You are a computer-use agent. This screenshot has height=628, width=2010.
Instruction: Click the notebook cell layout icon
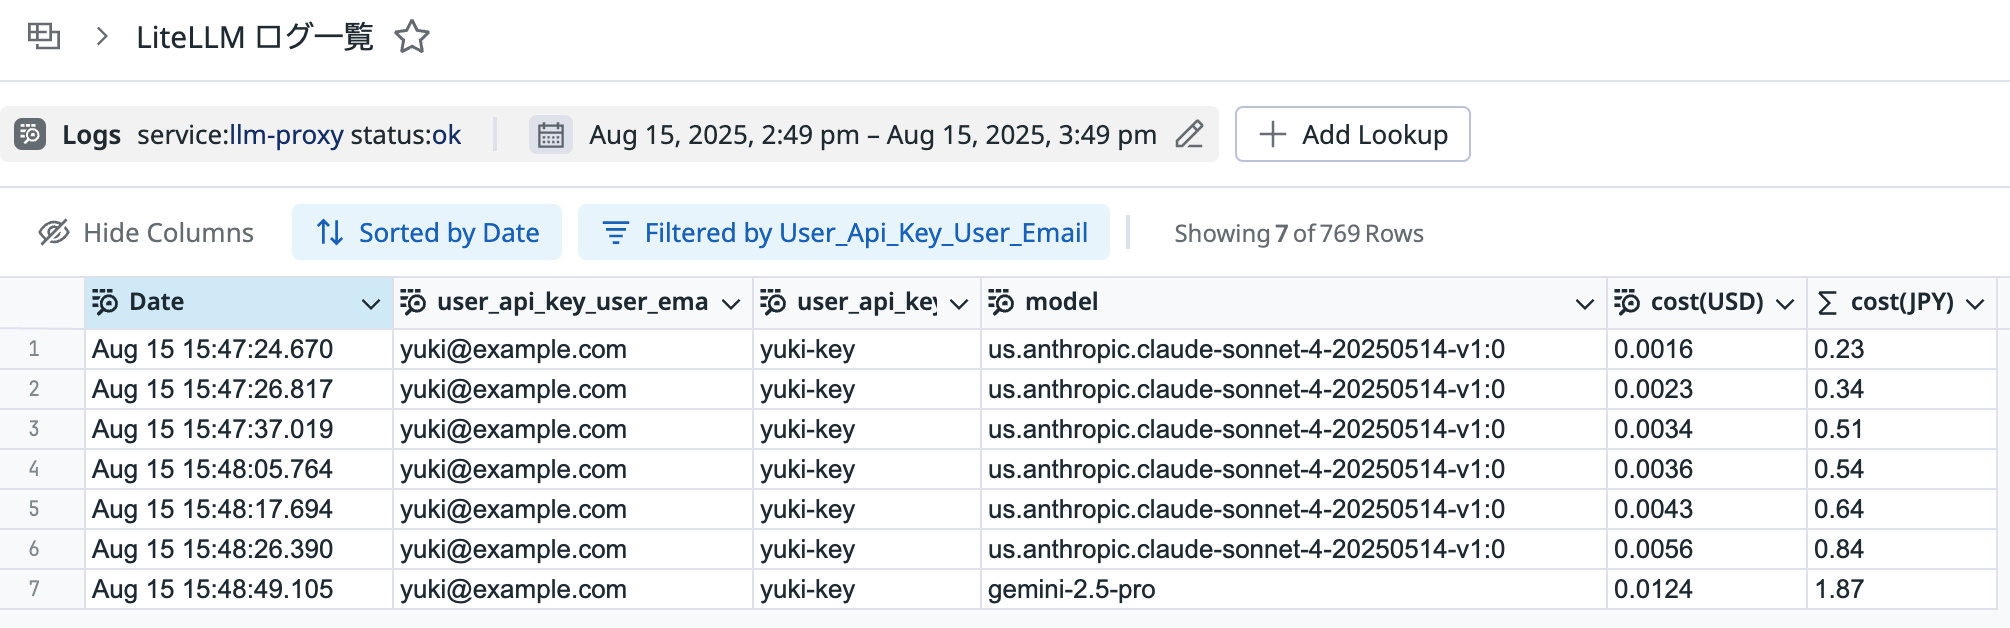(x=44, y=37)
